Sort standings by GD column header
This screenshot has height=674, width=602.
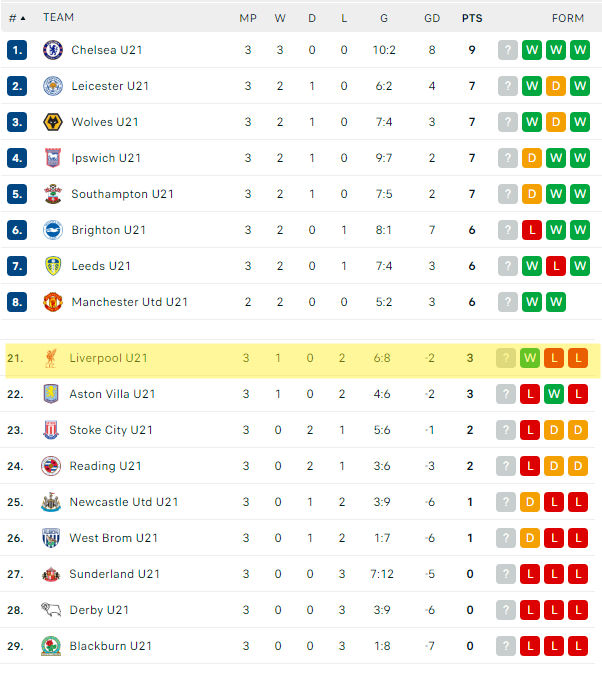point(432,18)
